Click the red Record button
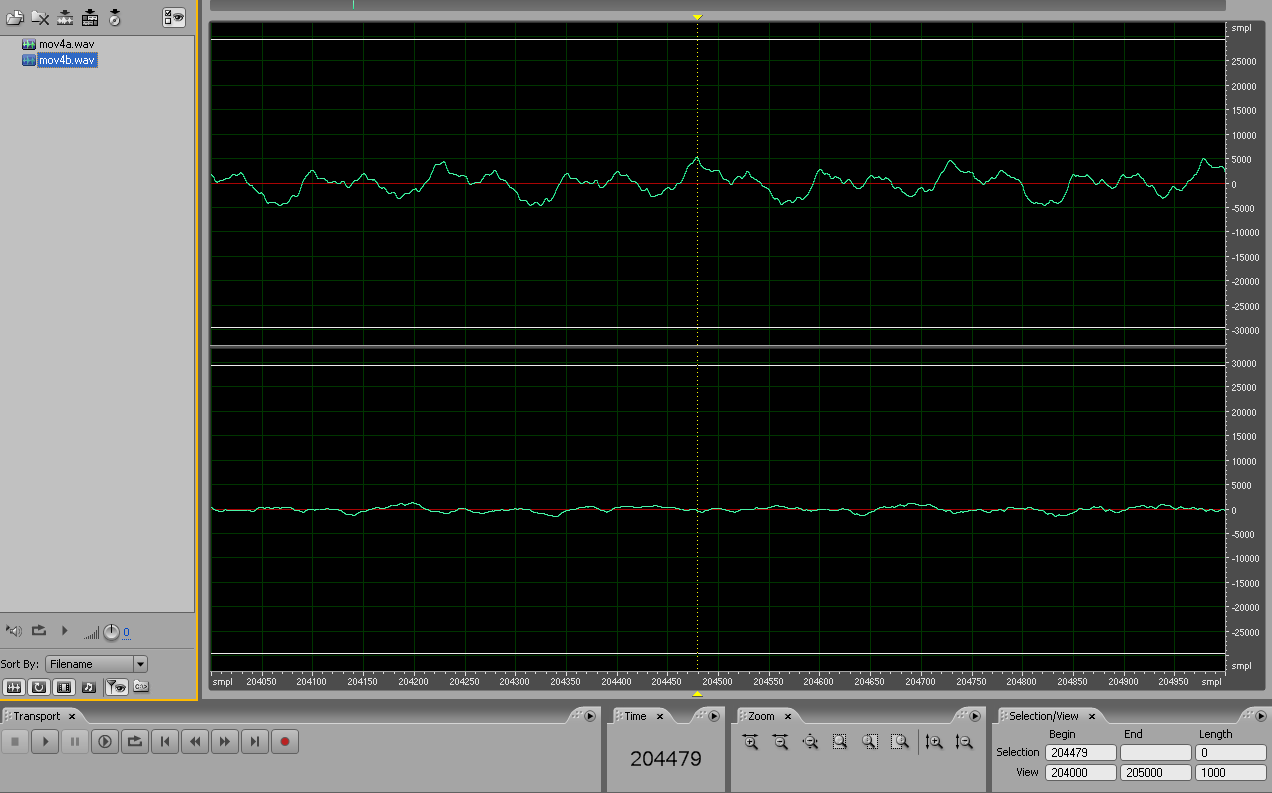This screenshot has height=793, width=1272. 285,741
